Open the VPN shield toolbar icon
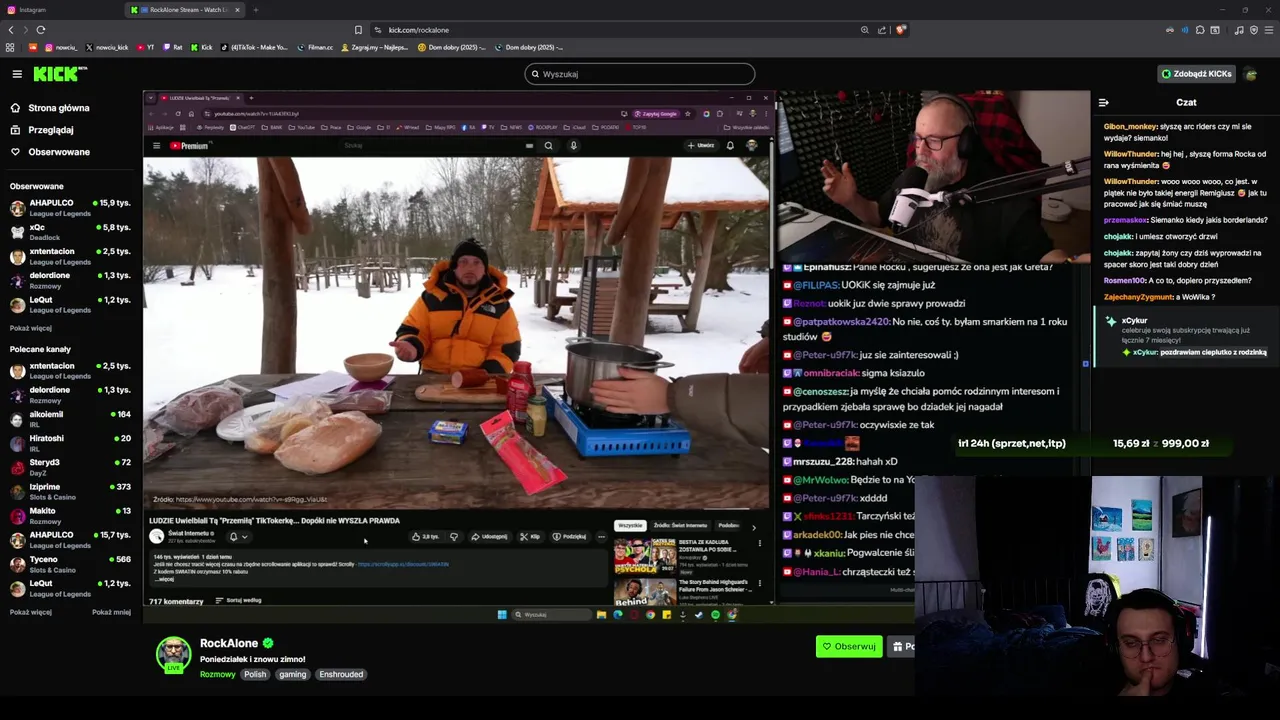The width and height of the screenshot is (1280, 720). tap(1254, 30)
